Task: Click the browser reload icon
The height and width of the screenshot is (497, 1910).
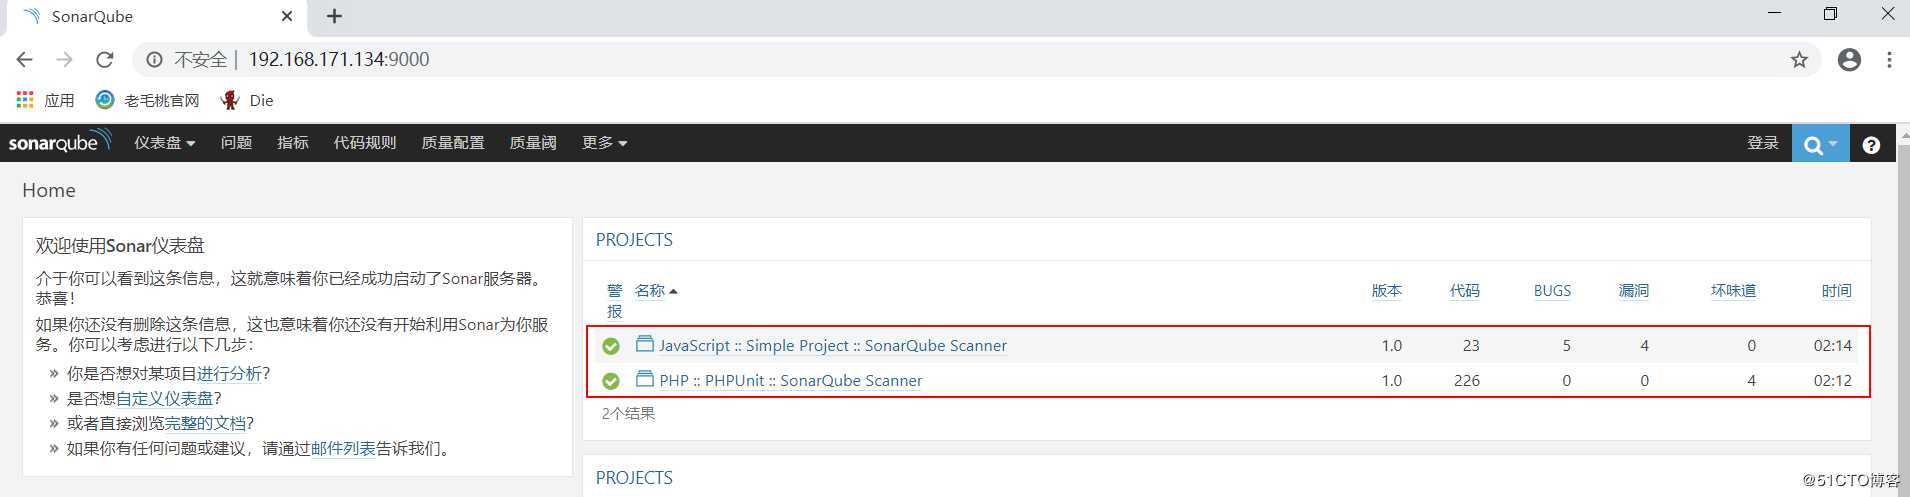Action: [104, 60]
